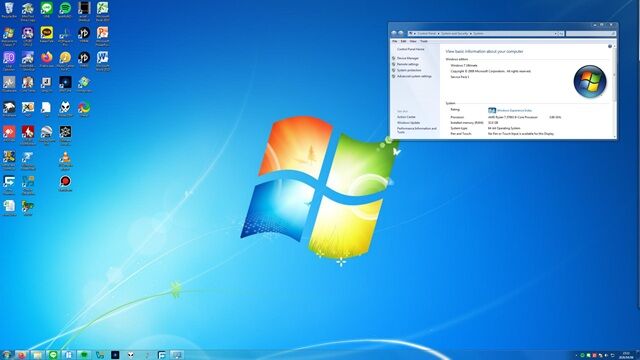Open the Tools menu in System window
The width and height of the screenshot is (640, 360).
pos(424,41)
